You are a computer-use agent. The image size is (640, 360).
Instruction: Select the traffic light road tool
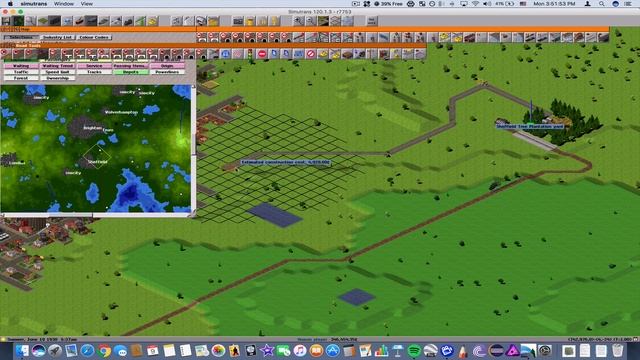coord(250,54)
